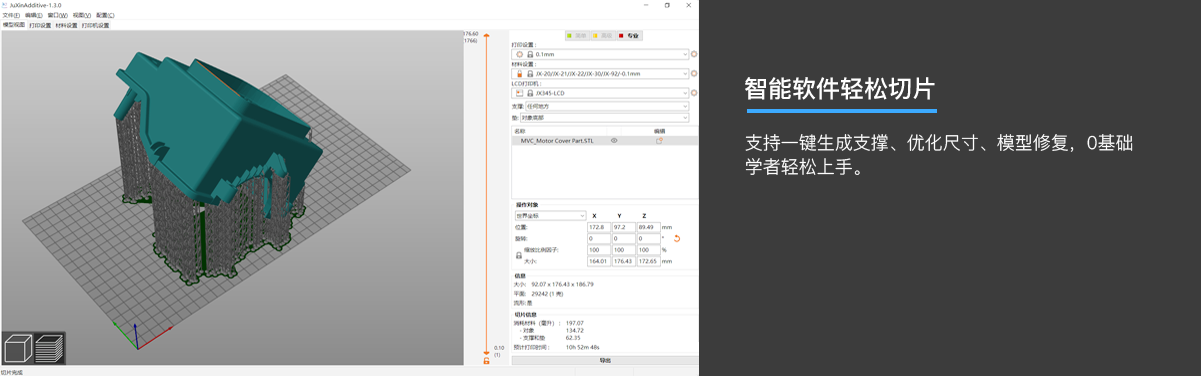Click the JuXinAdditive app title icon
Viewport: 1201px width, 376px height.
pos(4,5)
